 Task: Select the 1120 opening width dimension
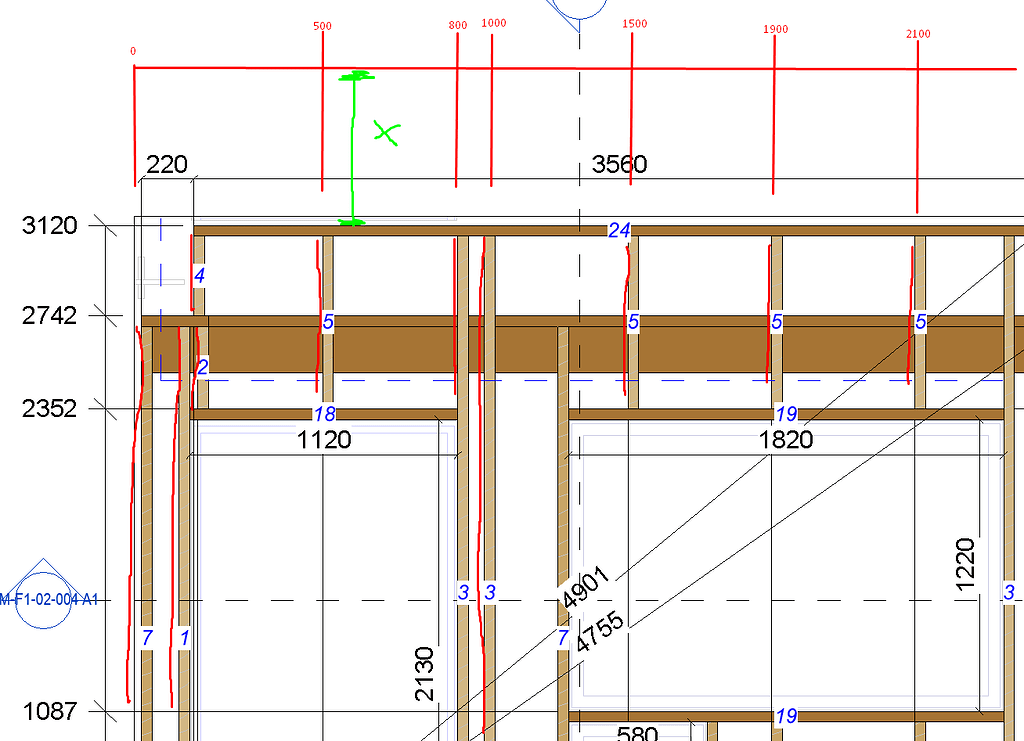point(324,440)
